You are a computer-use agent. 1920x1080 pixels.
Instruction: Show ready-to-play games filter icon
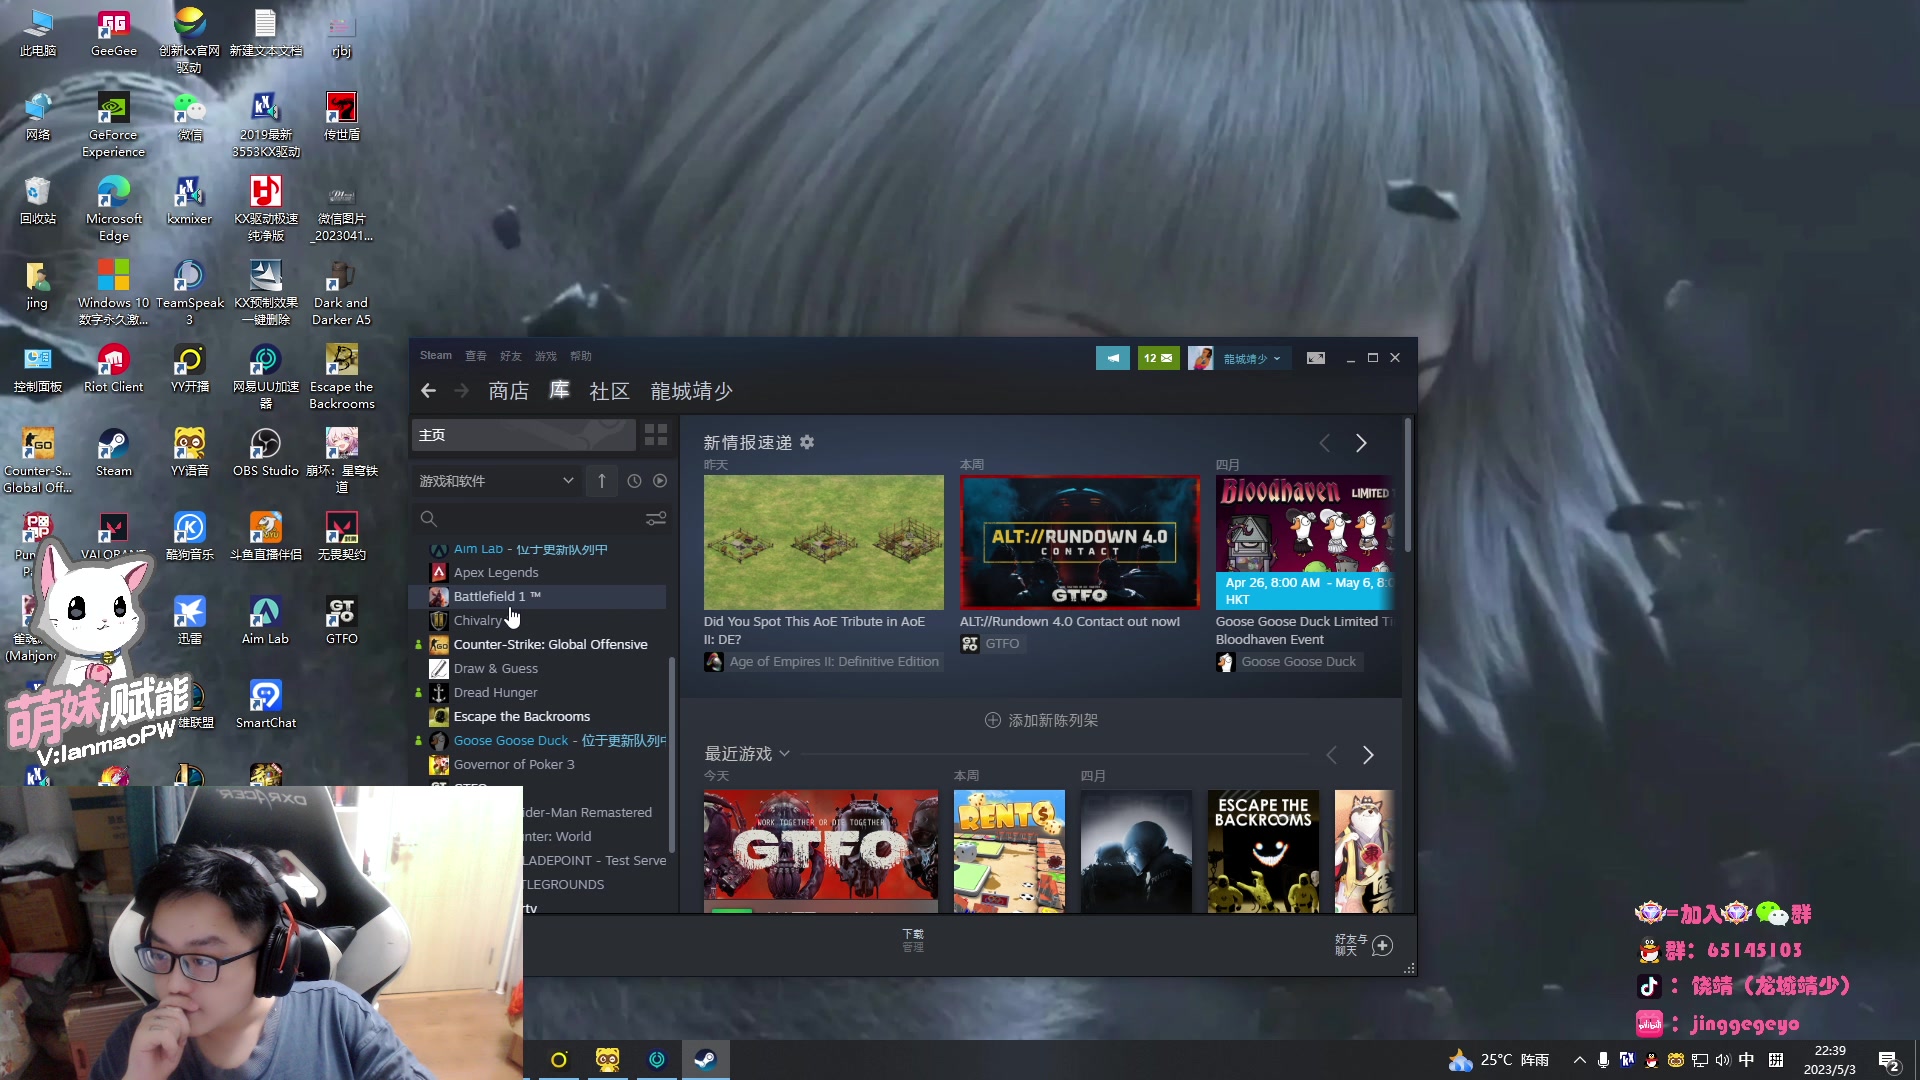click(660, 481)
